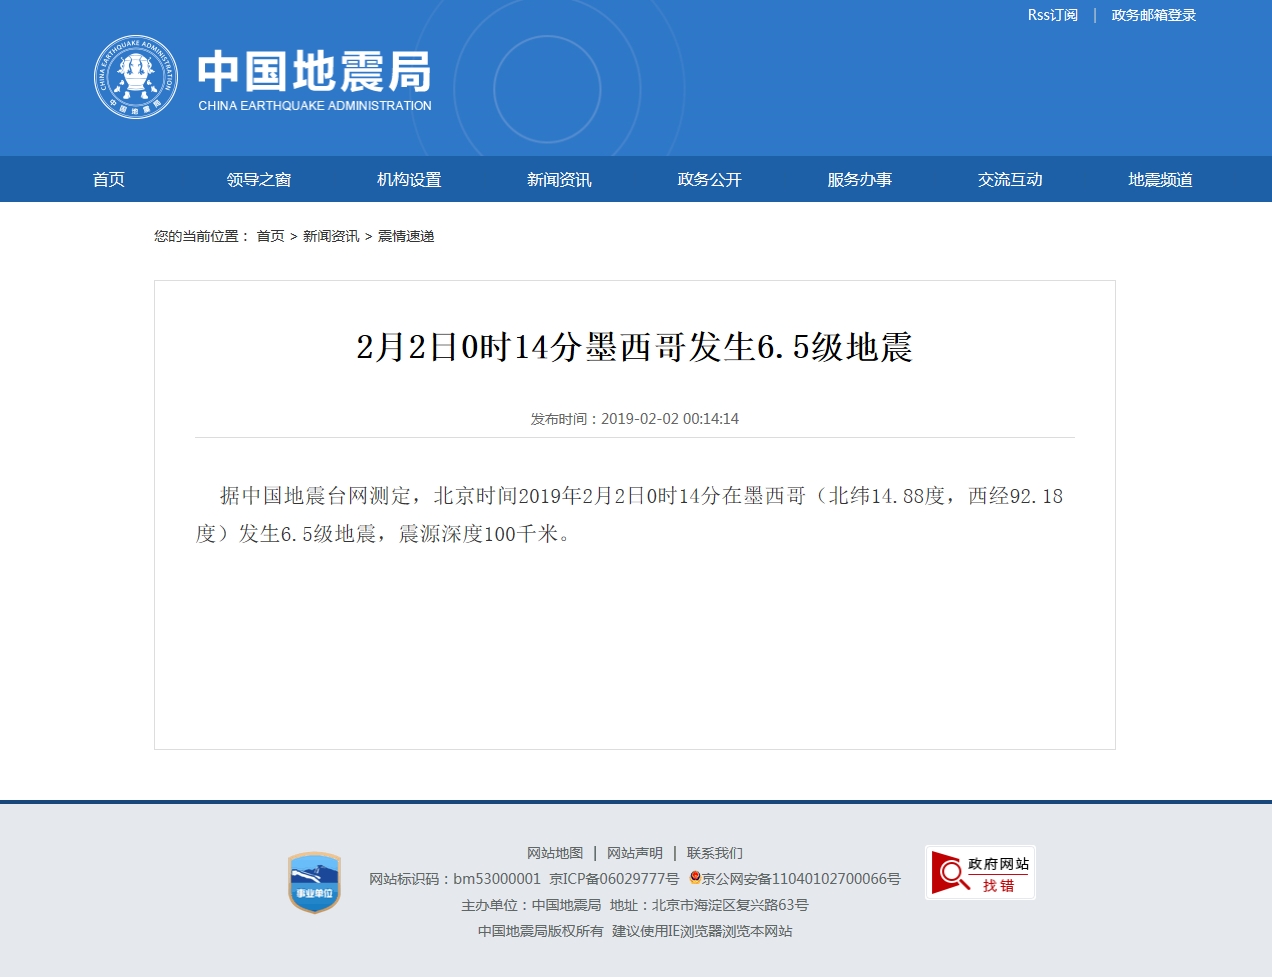Select the 服务办事 menu item

tap(860, 179)
